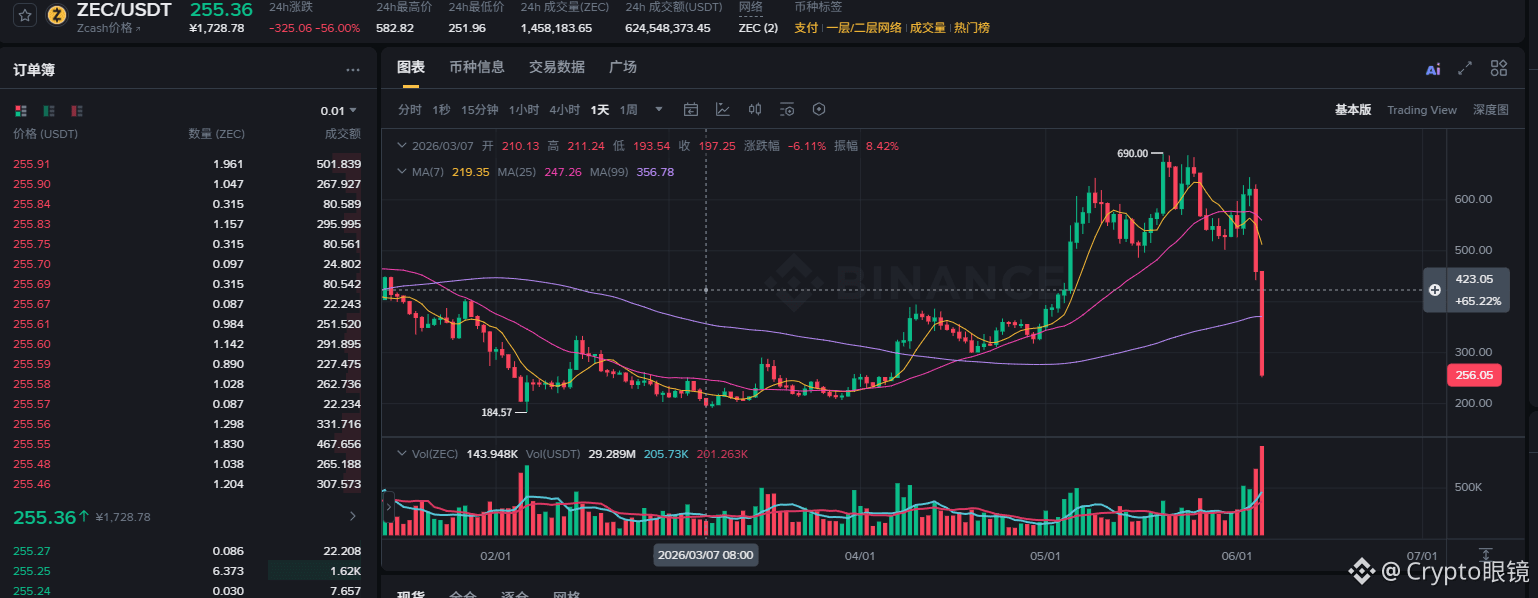Switch to the 图表 tab

pyautogui.click(x=411, y=67)
